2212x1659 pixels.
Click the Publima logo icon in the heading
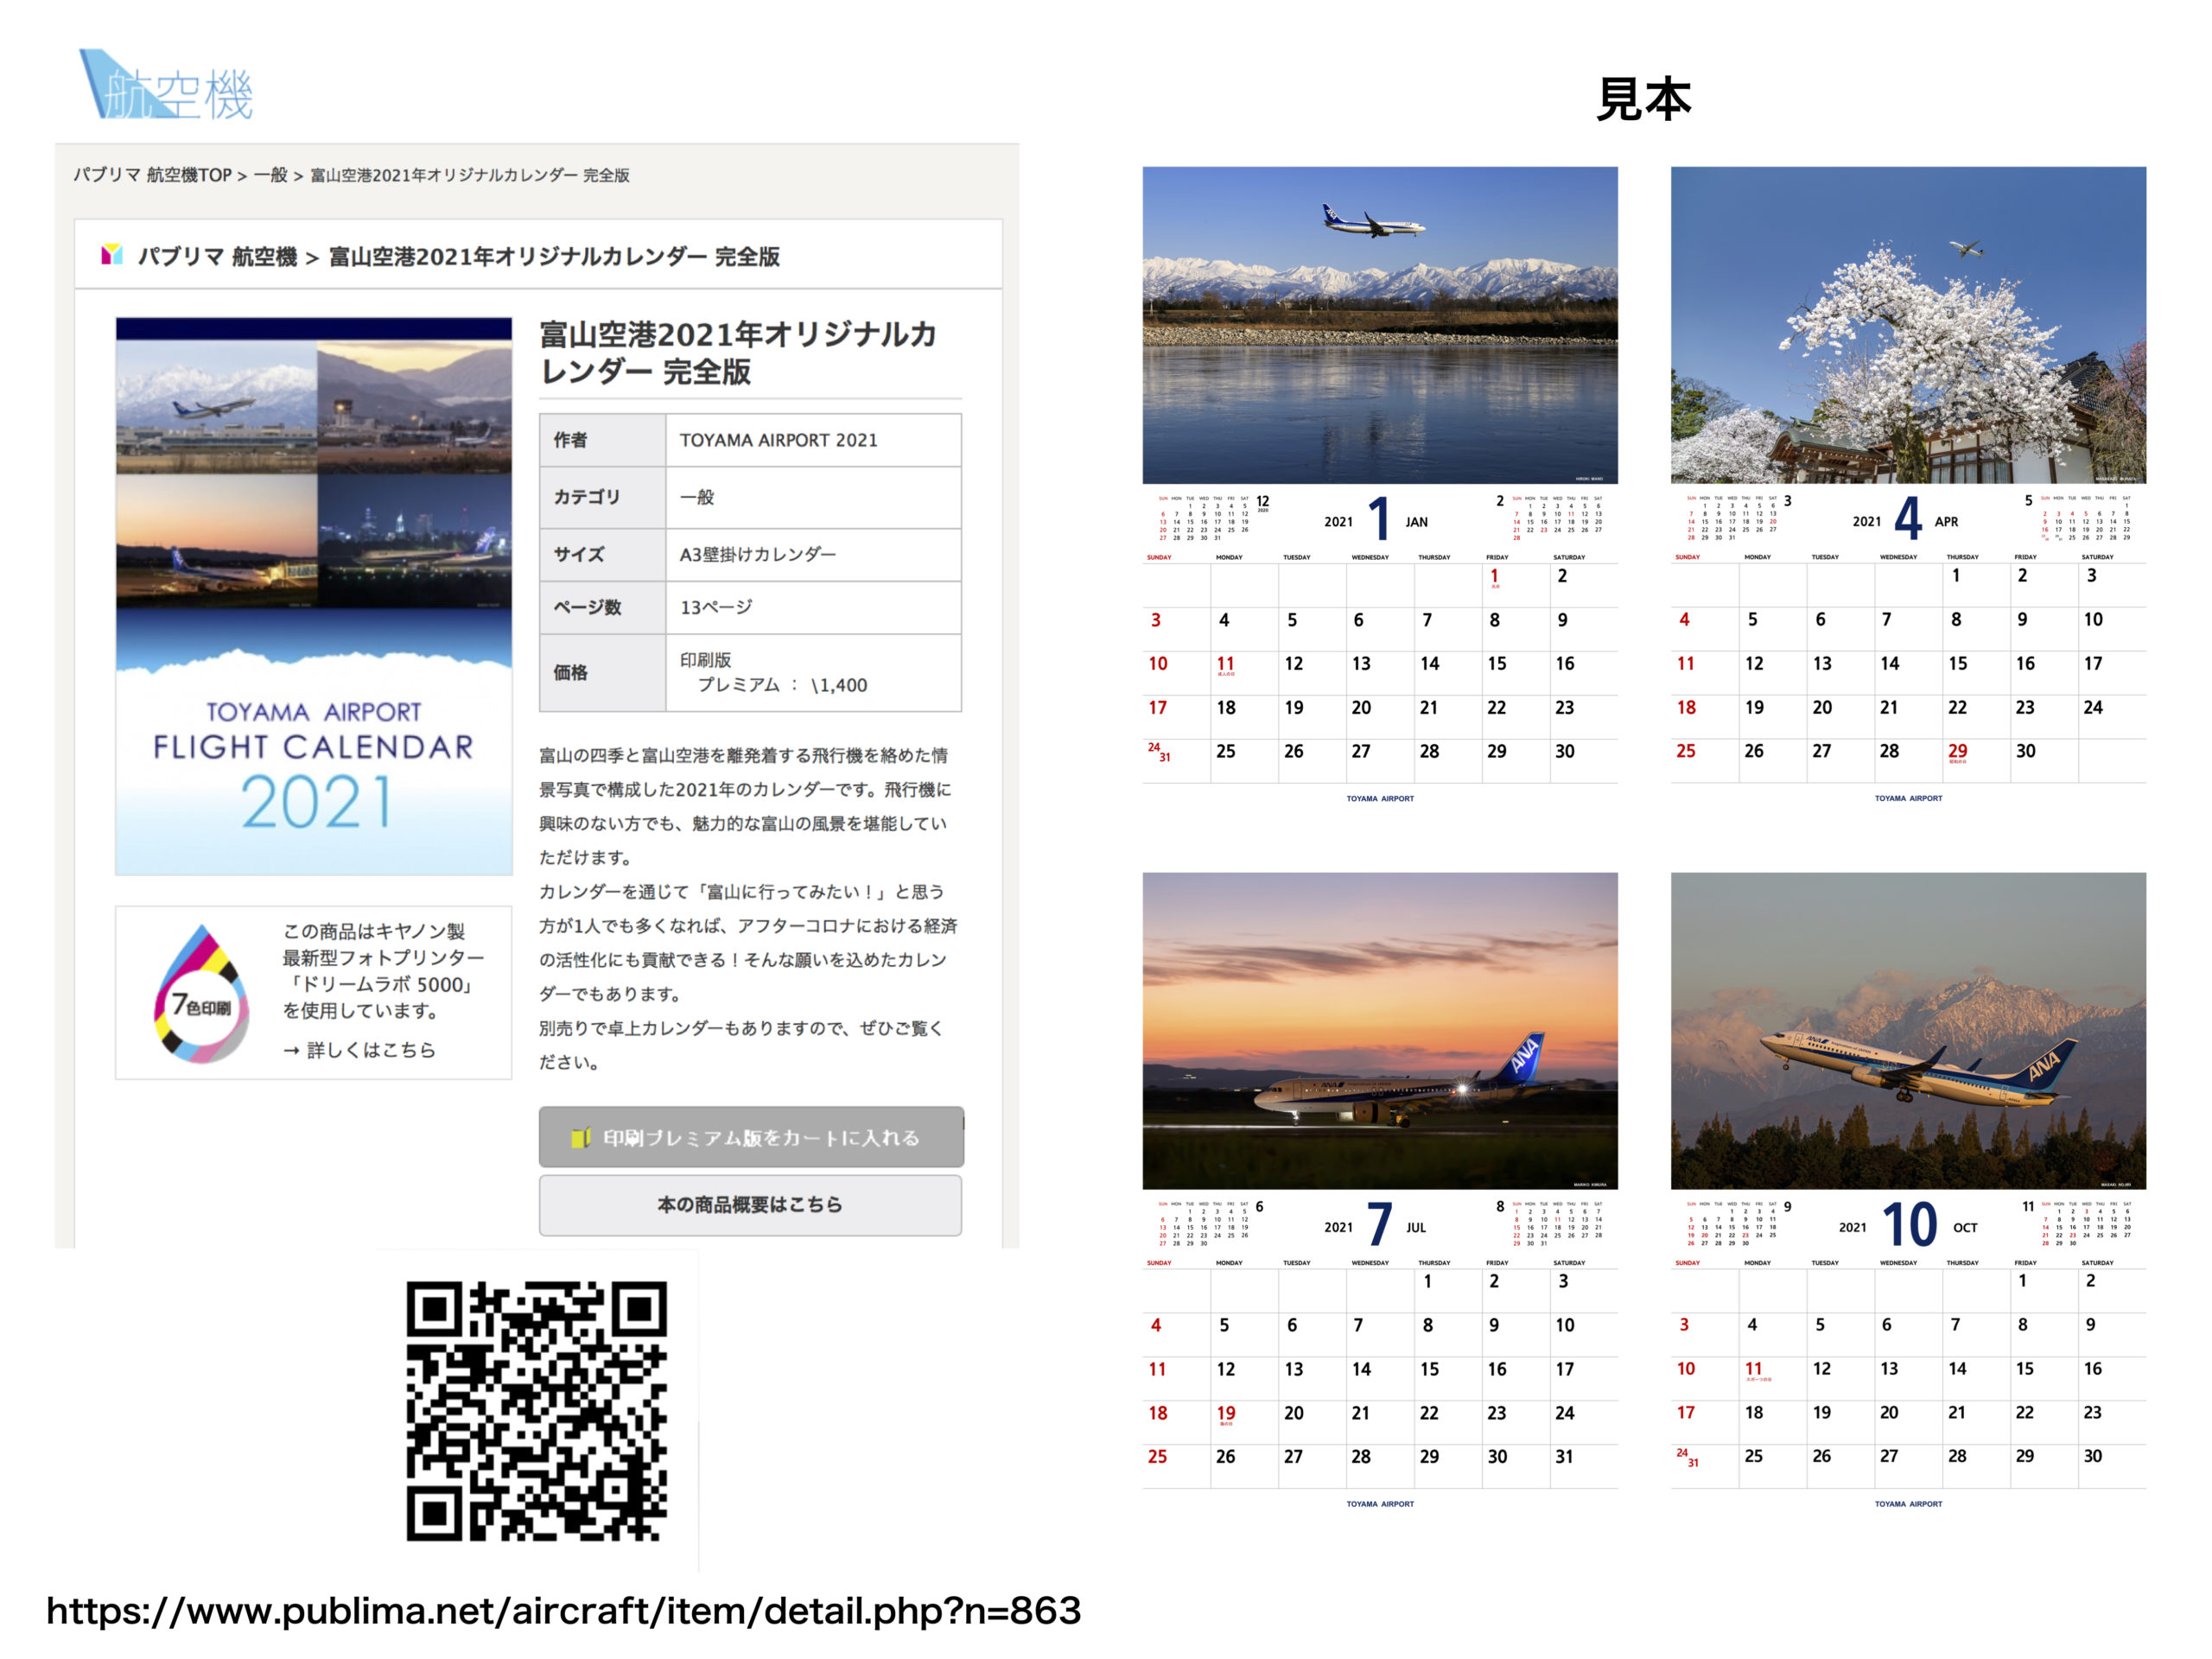112,256
